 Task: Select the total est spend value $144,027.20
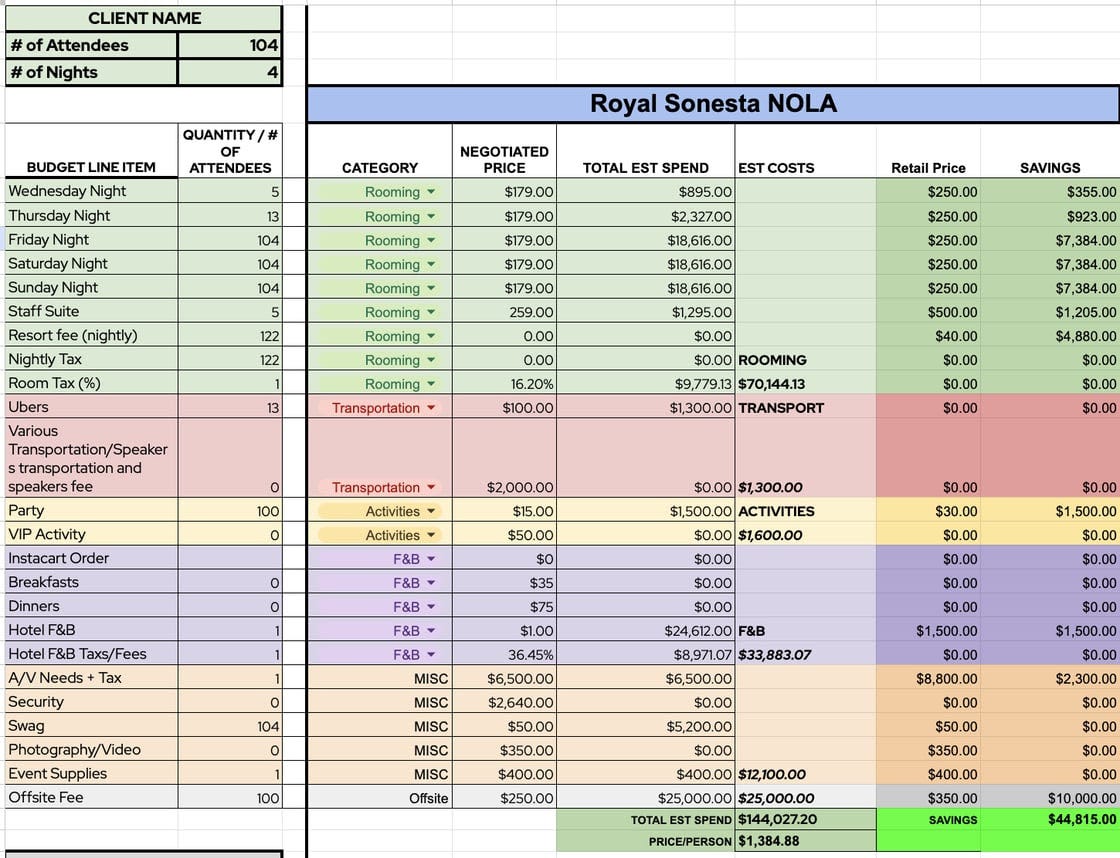[x=806, y=819]
